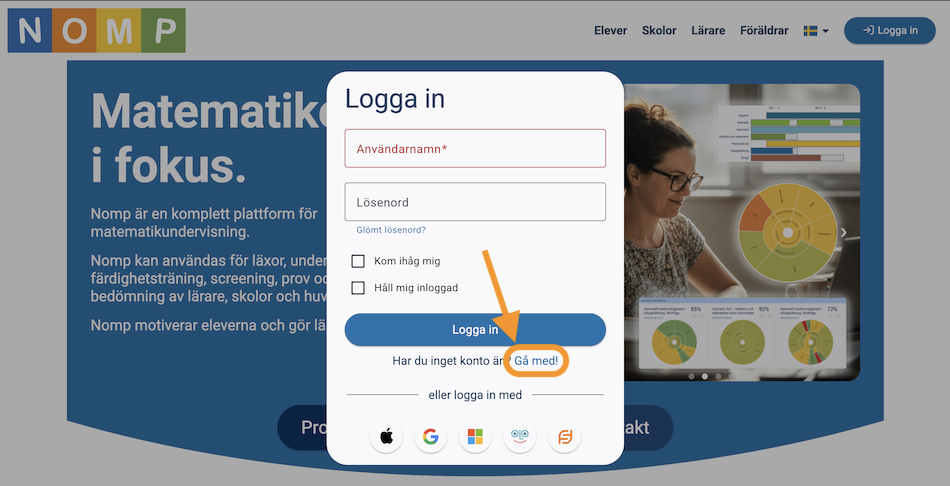Viewport: 950px width, 486px height.
Task: Advance carousel with right chevron arrow
Action: 843,233
